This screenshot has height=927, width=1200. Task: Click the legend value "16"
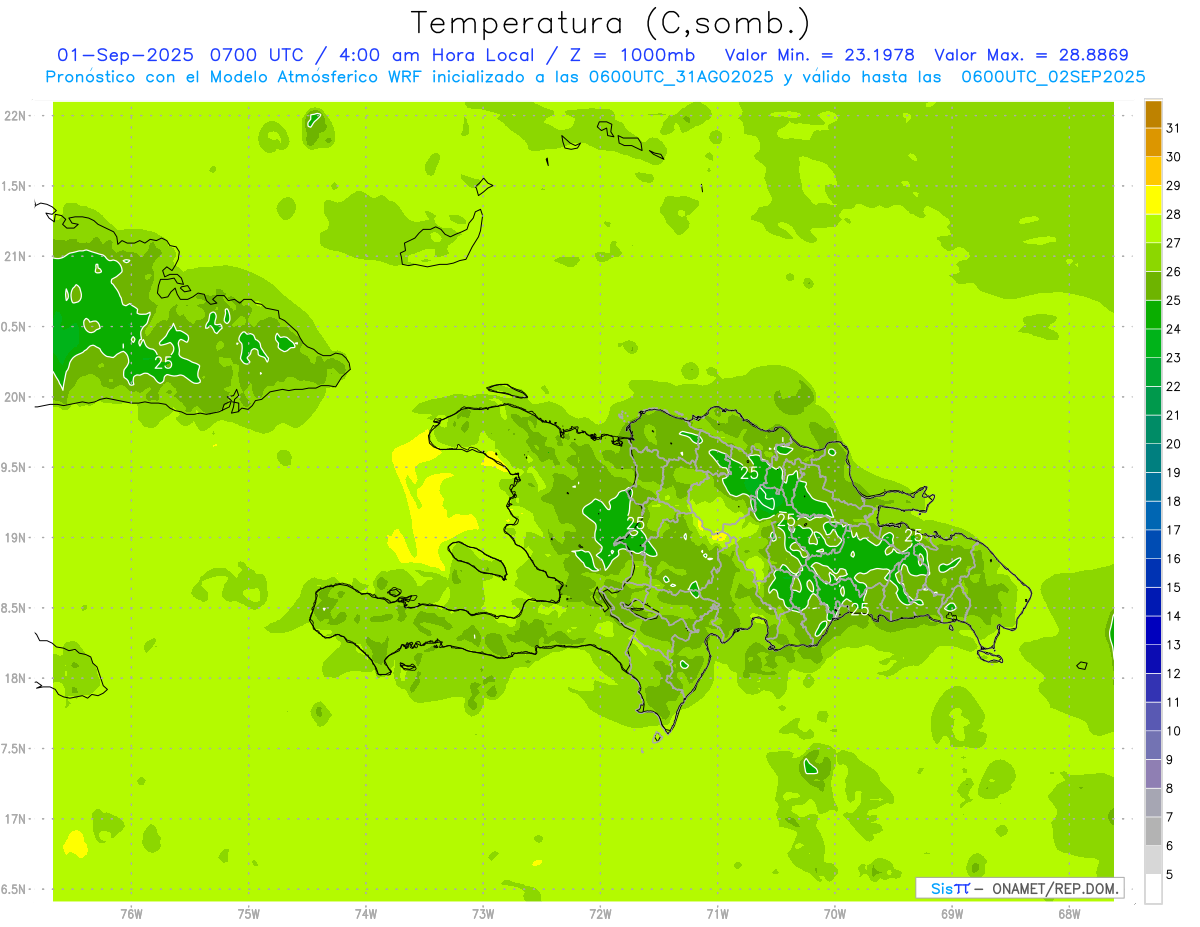tap(1174, 559)
